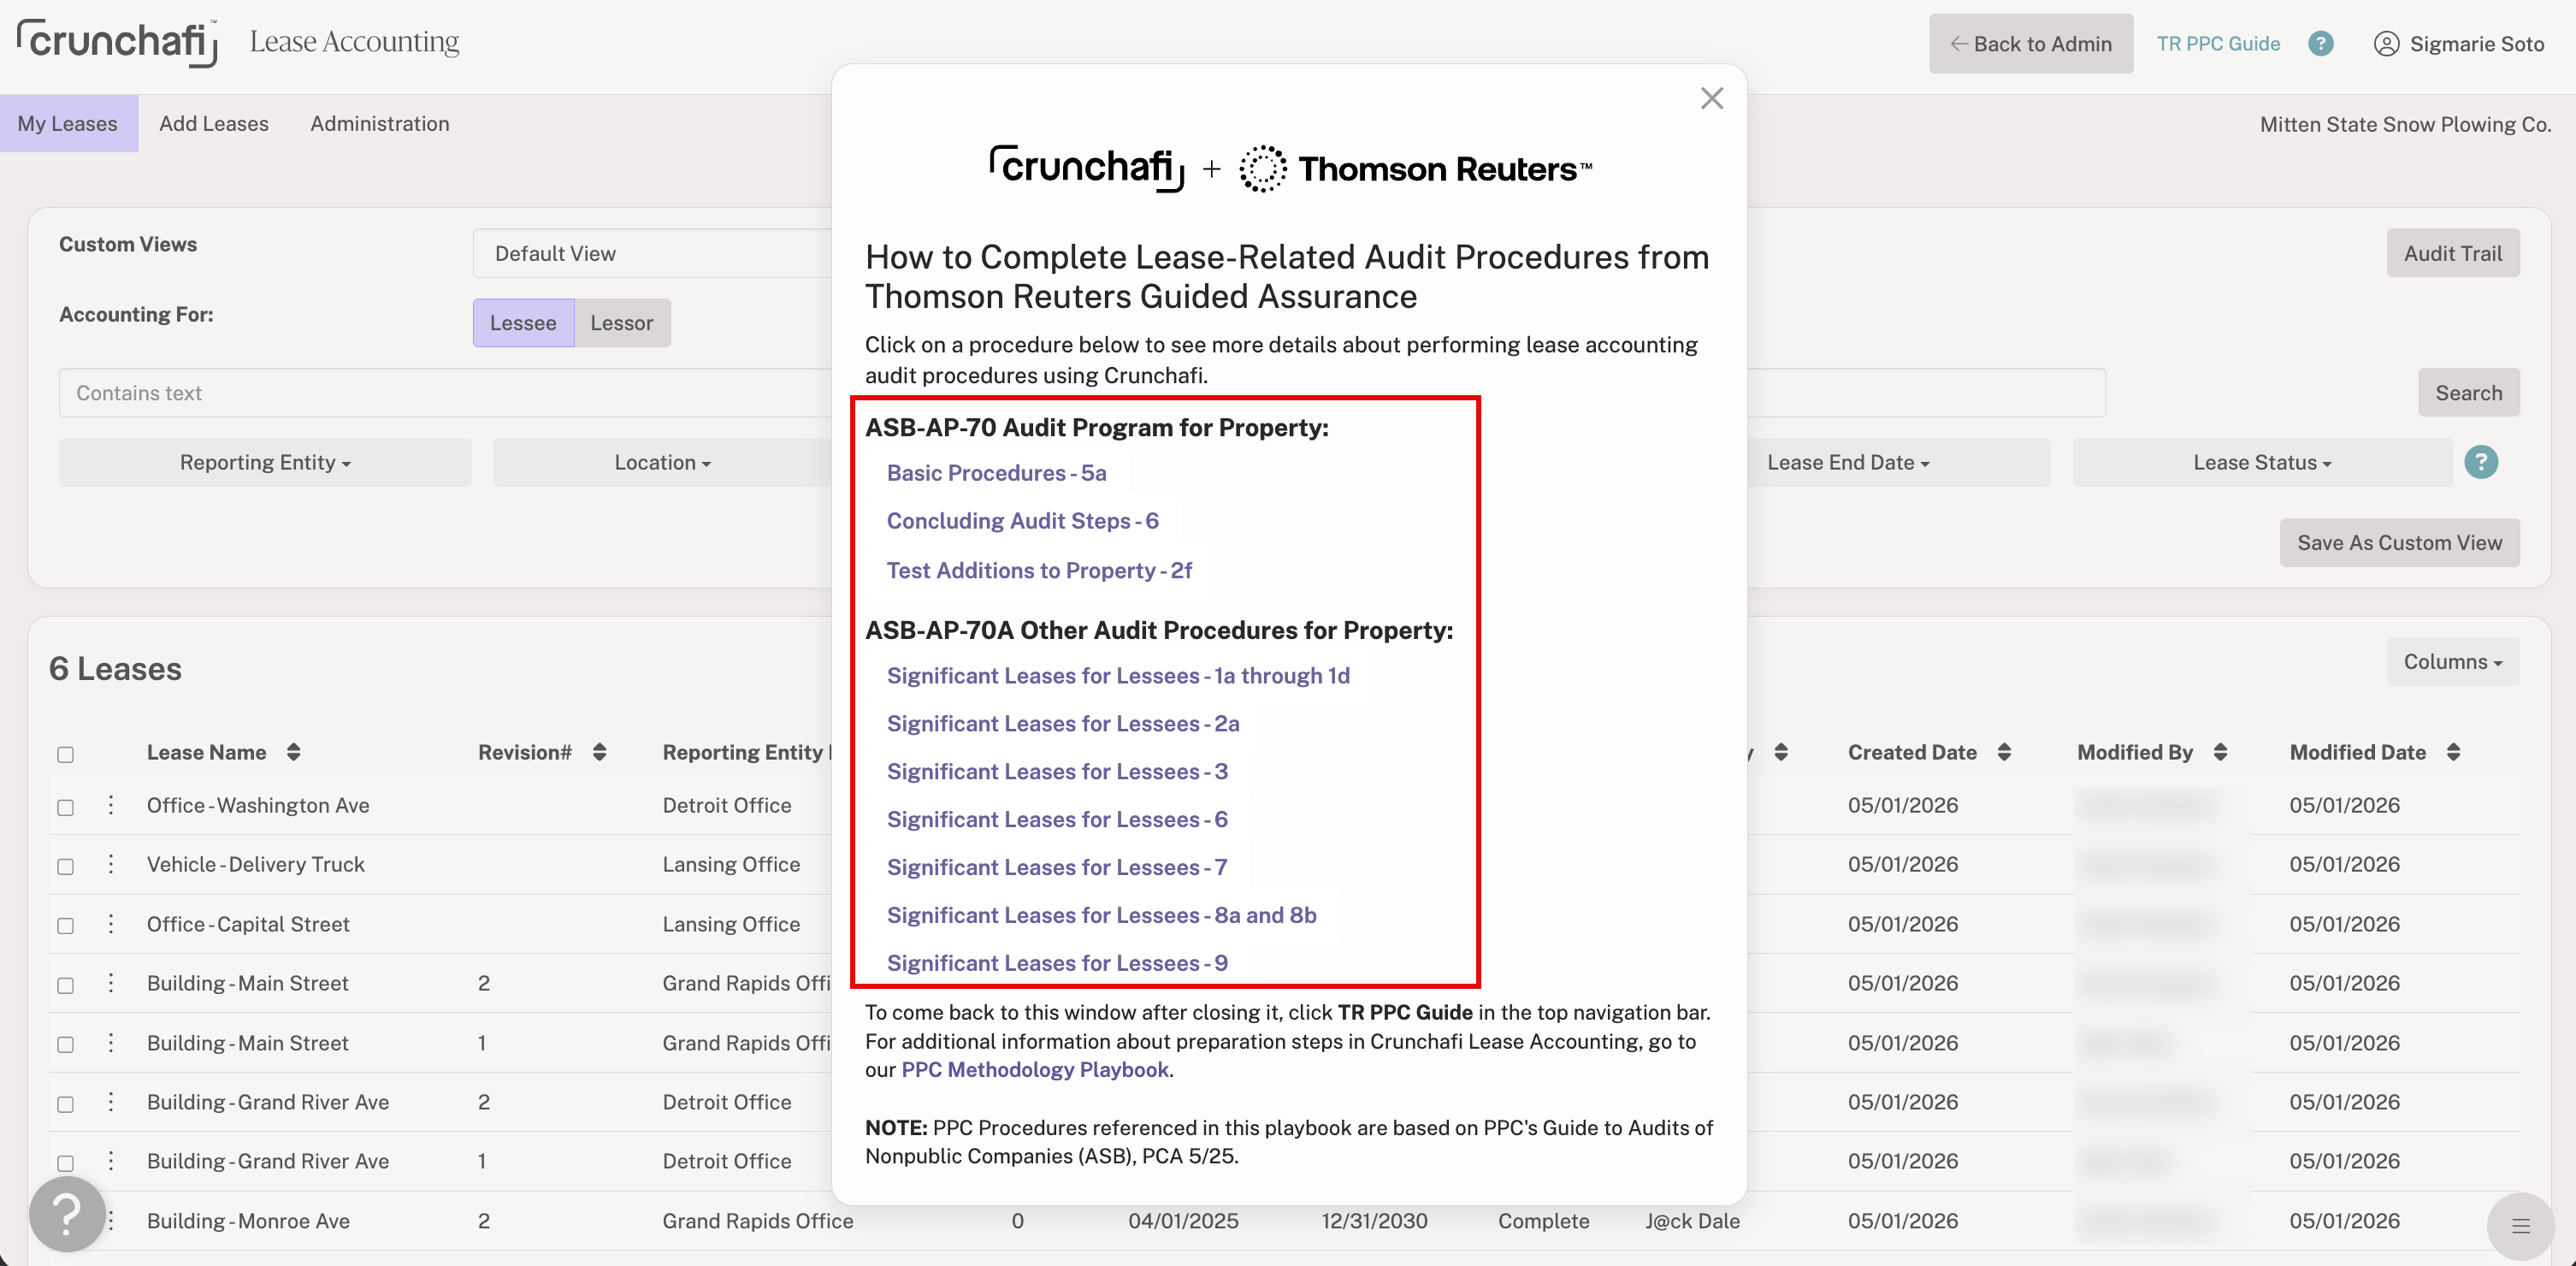The width and height of the screenshot is (2576, 1266).
Task: Open the PPC Methodology Playbook link
Action: (1035, 1069)
